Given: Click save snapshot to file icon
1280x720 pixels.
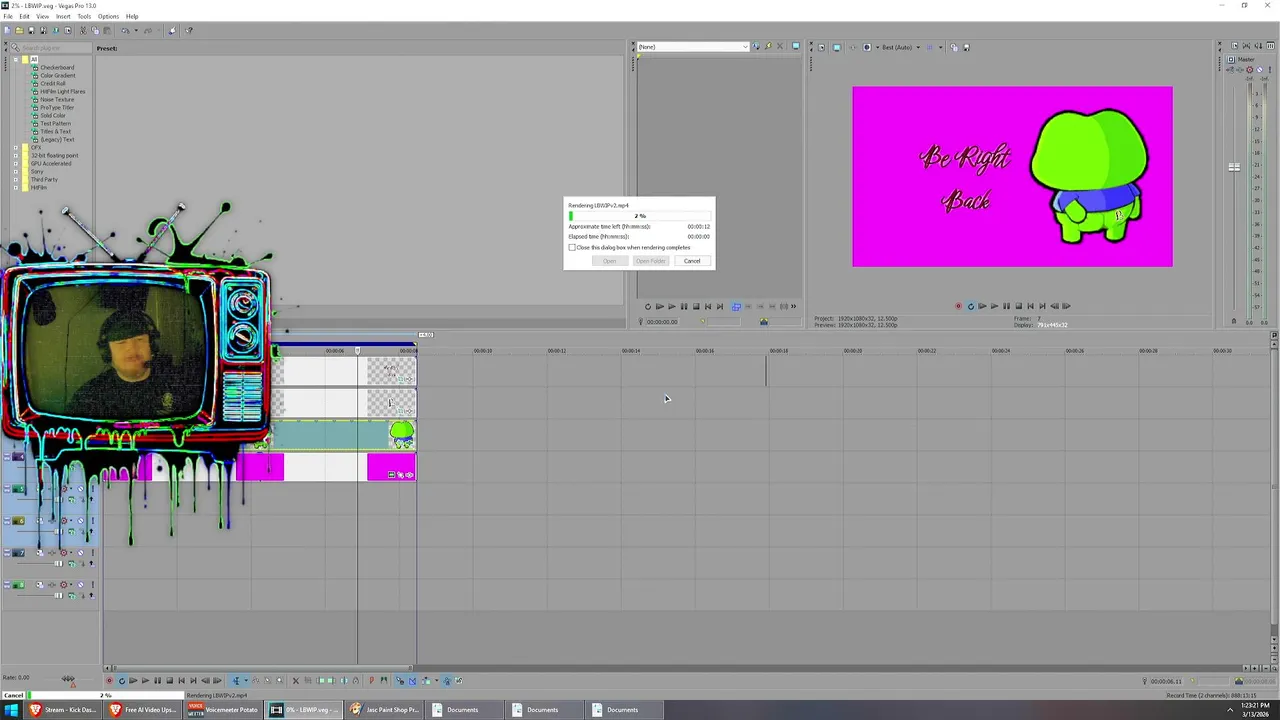Looking at the screenshot, I should click(x=967, y=47).
